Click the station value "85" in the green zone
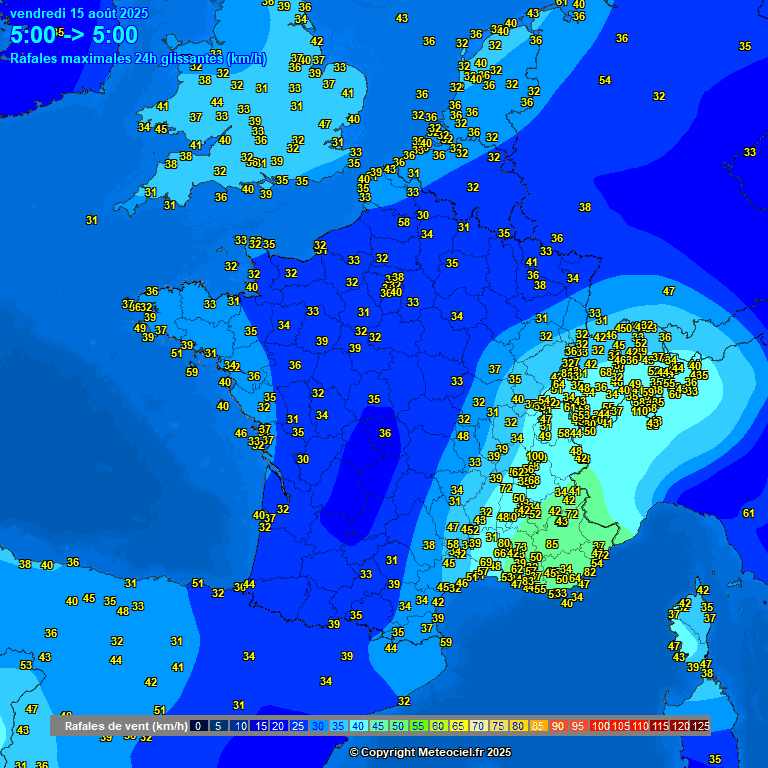 pyautogui.click(x=552, y=544)
